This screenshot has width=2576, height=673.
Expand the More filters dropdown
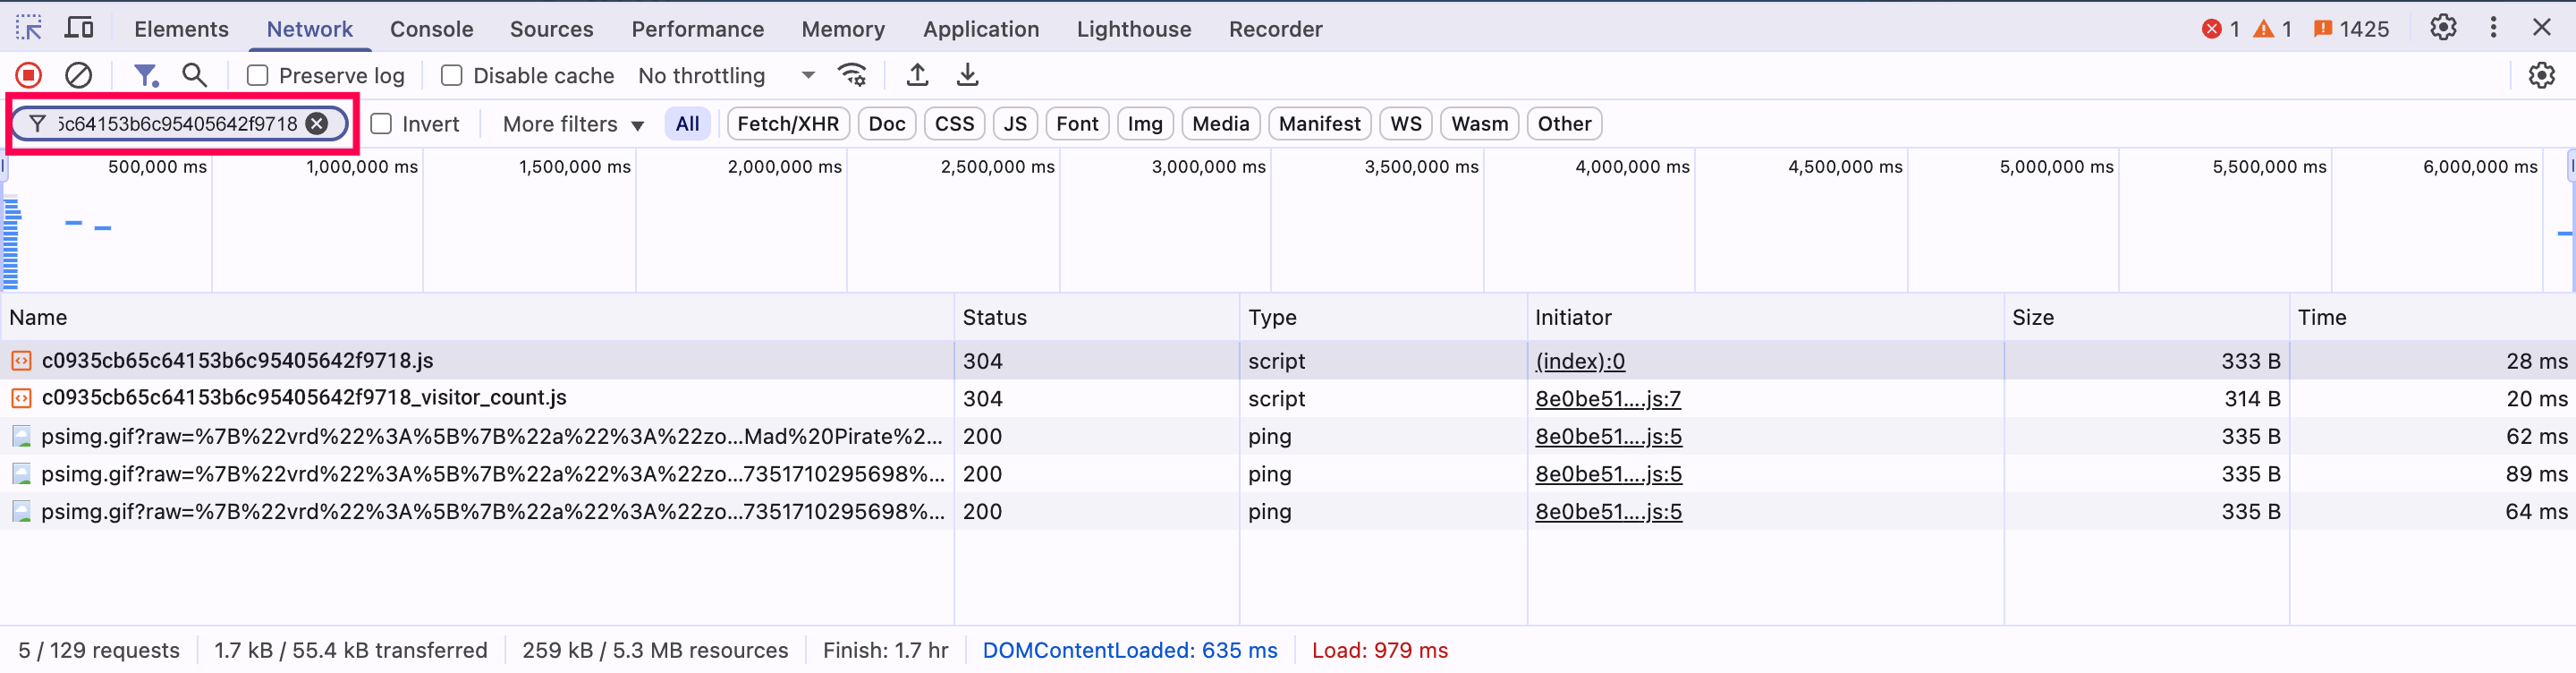click(573, 124)
